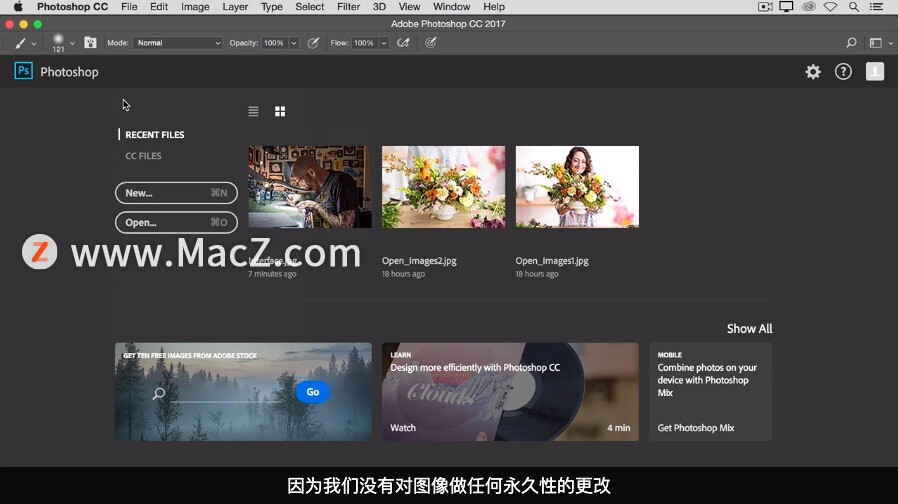Click the display mirroring menu bar icon

pos(786,7)
